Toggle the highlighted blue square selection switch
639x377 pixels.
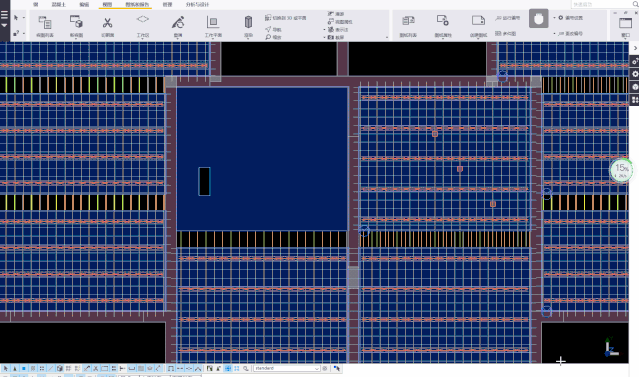24,368
